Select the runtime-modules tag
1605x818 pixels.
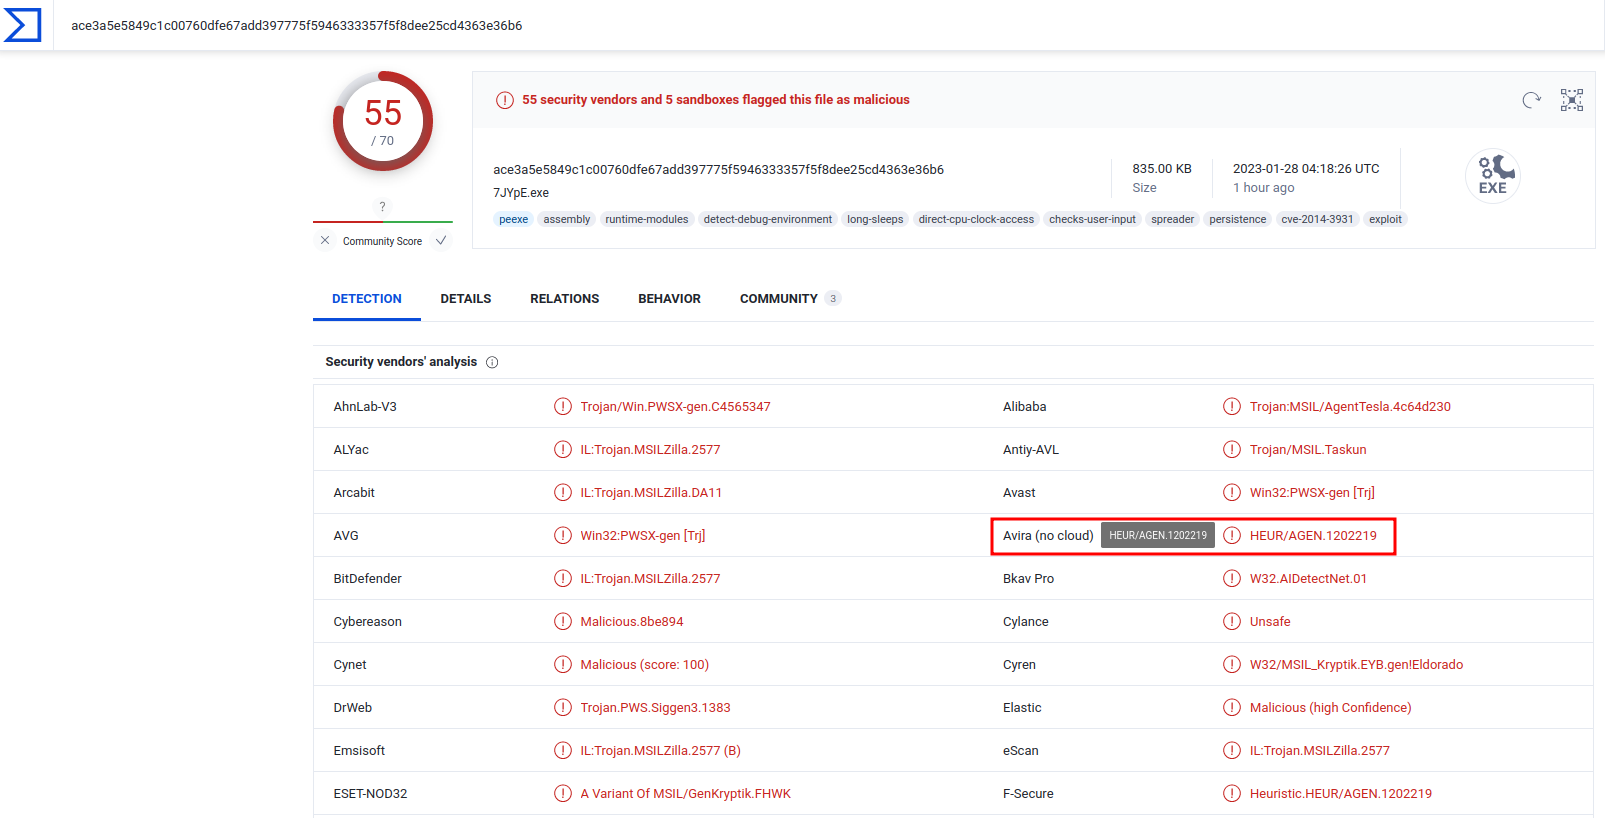pos(647,219)
